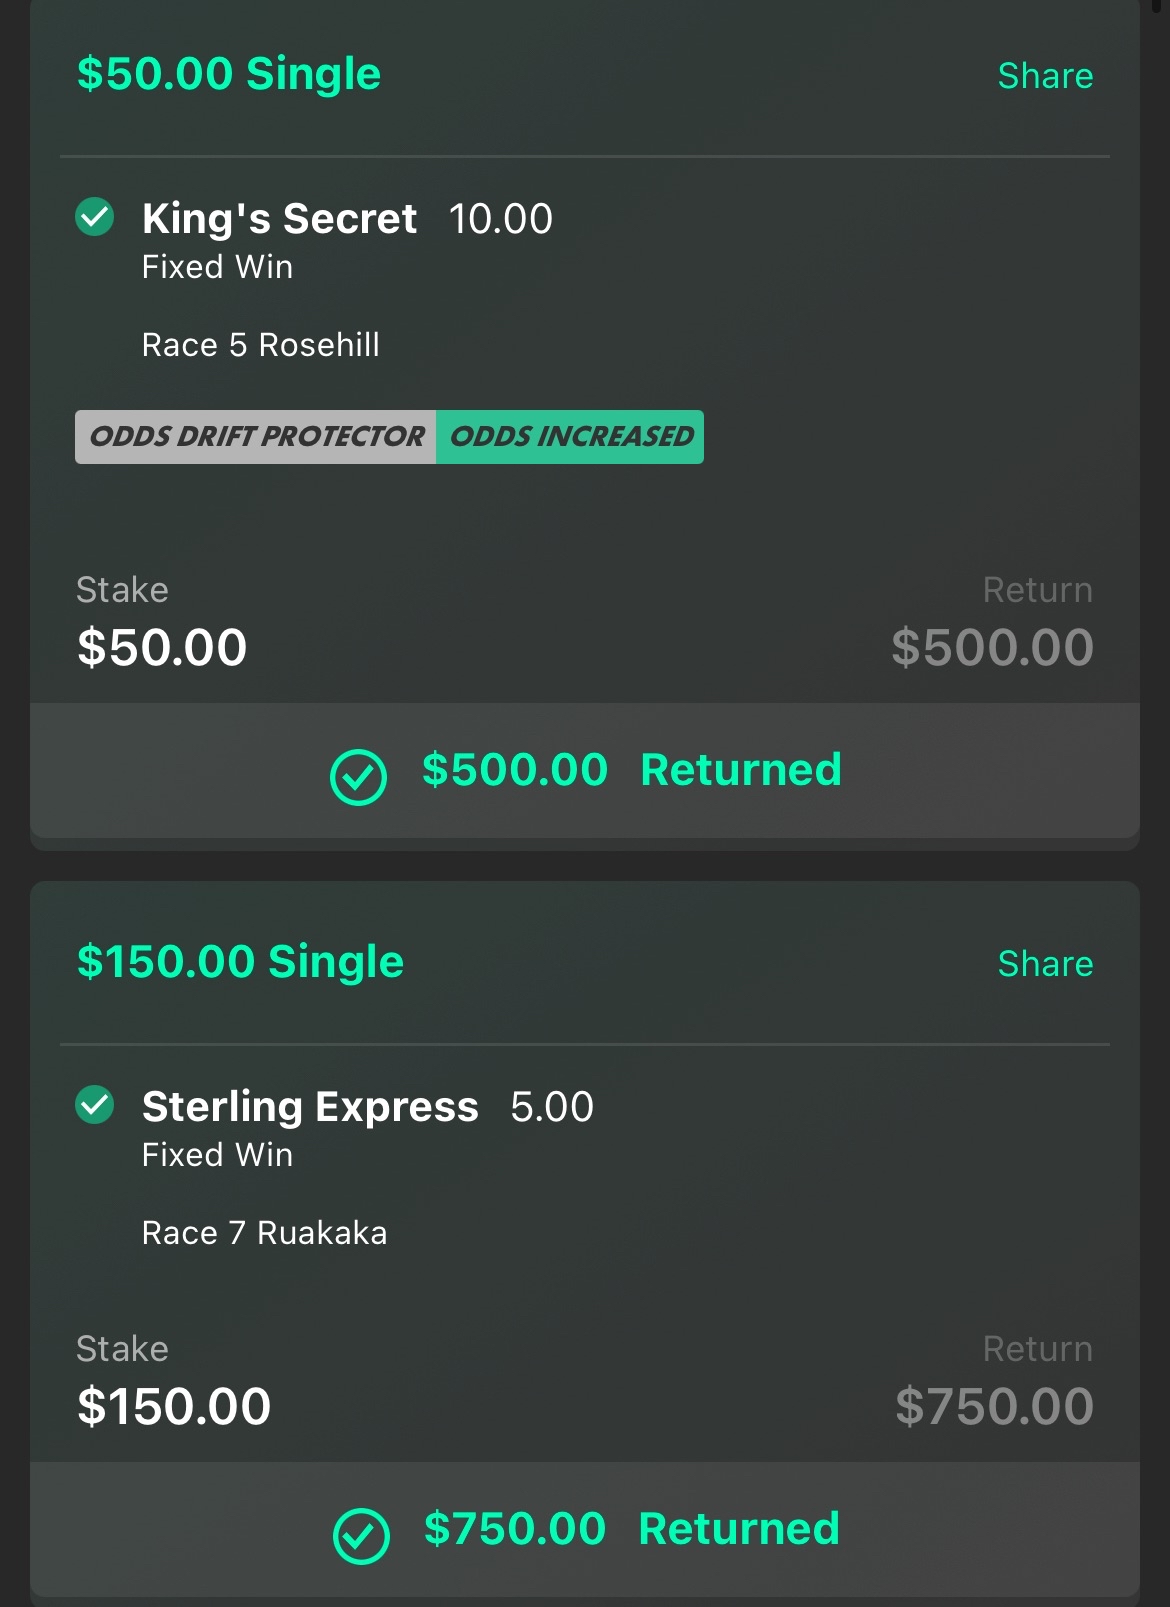Click the 10.00 odds for King's Secret
The image size is (1170, 1607).
click(x=500, y=219)
